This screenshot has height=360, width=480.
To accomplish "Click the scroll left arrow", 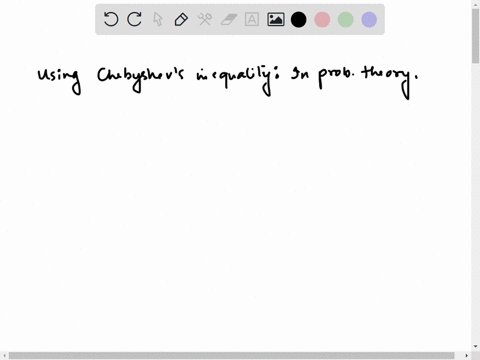I will [x=4, y=356].
